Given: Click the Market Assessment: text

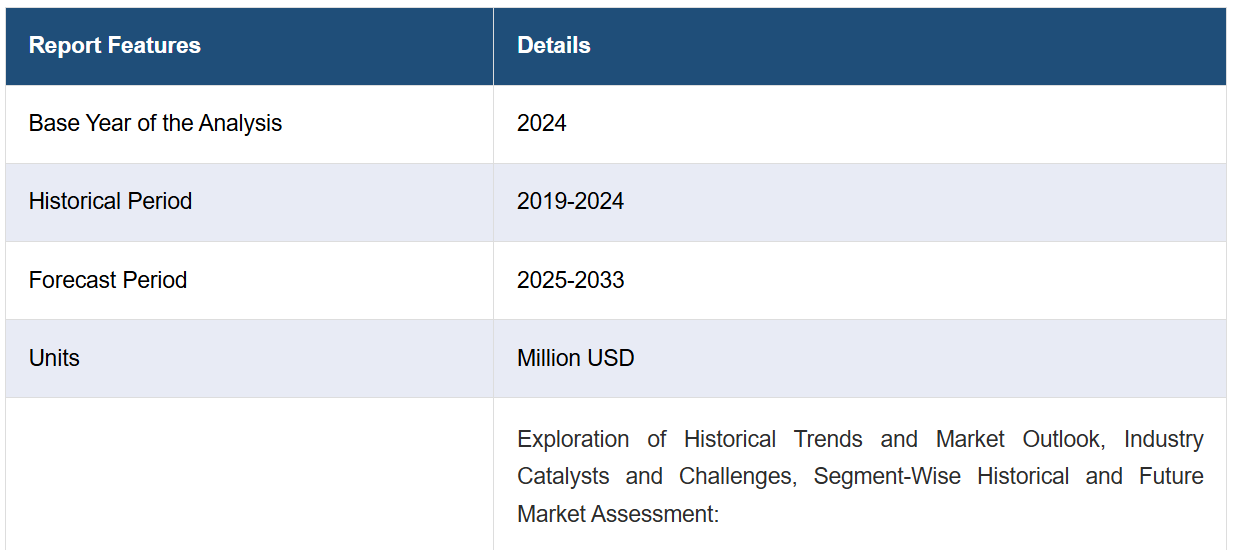Looking at the screenshot, I should click(618, 514).
